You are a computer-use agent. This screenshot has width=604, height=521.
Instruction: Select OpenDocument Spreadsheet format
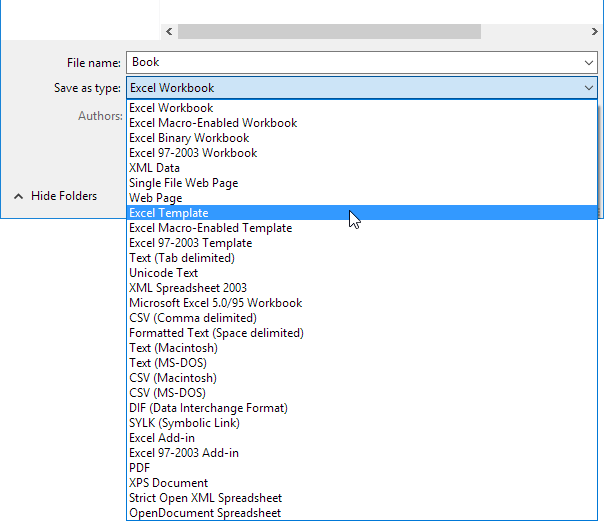click(205, 513)
